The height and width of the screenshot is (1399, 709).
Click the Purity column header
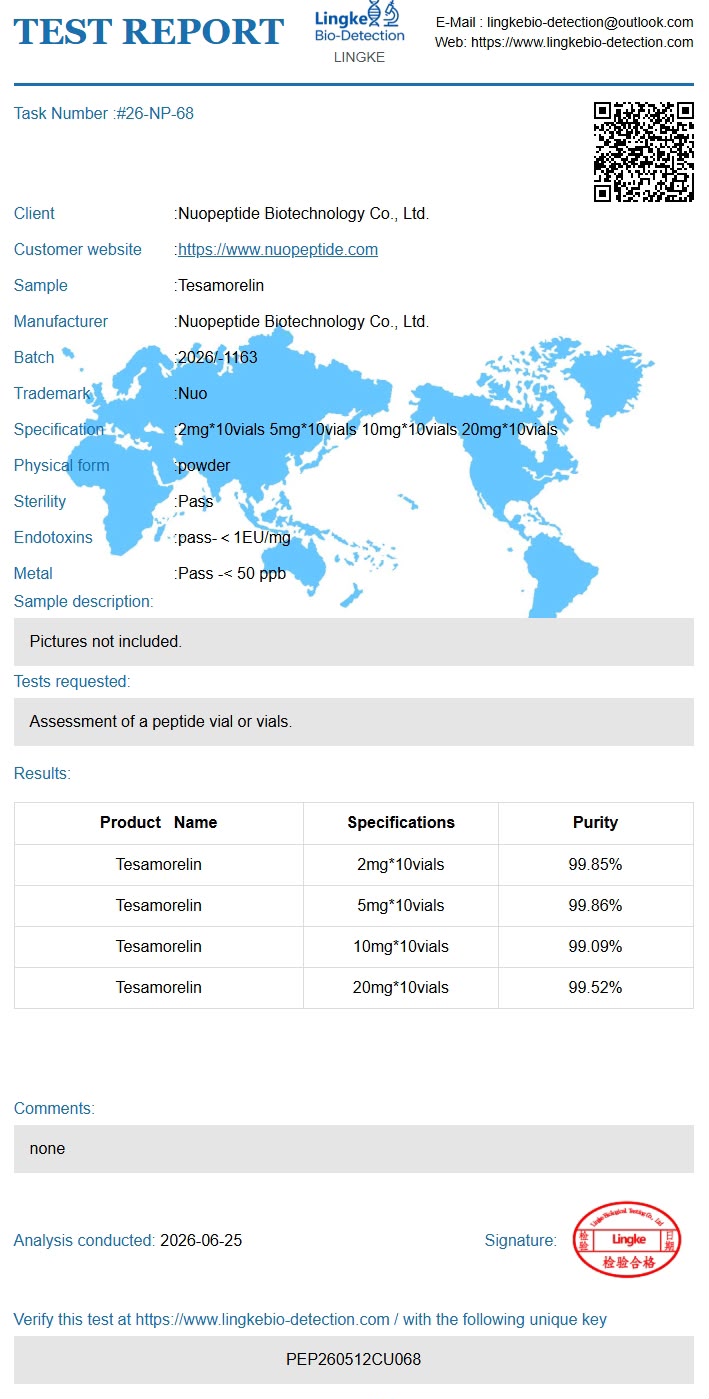click(x=595, y=823)
